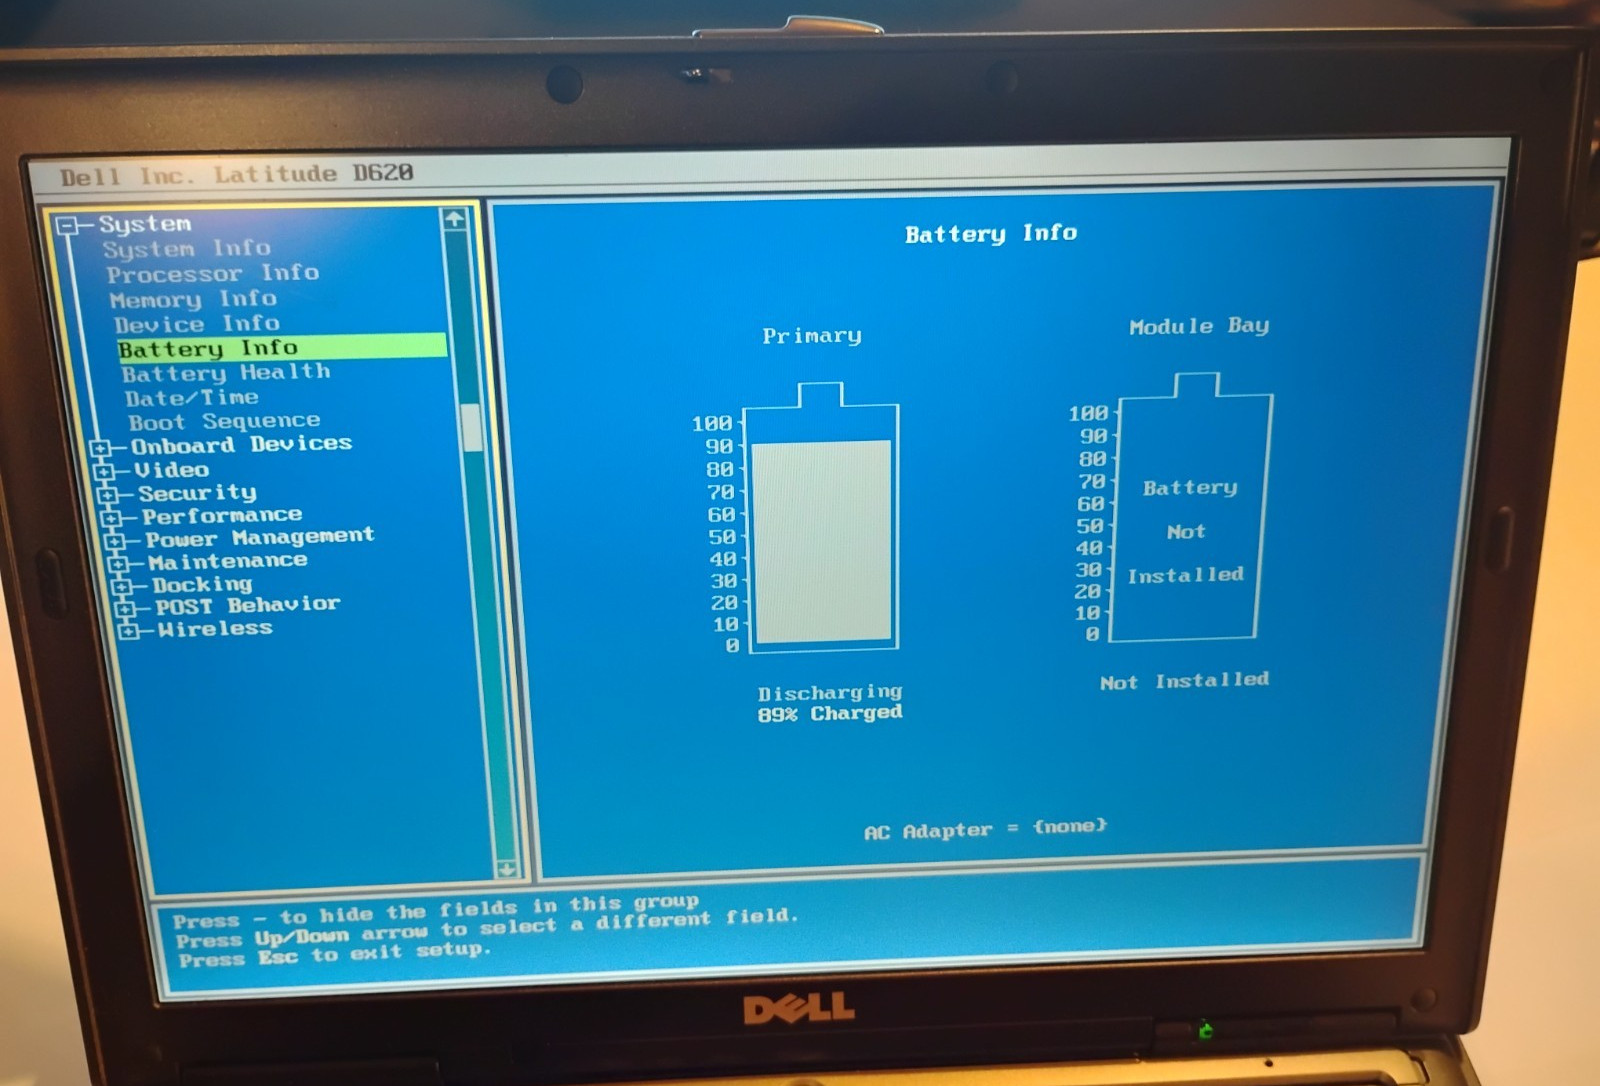The width and height of the screenshot is (1600, 1086).
Task: Click the 'Press Up/Down arrow' hint line
Action: (x=487, y=930)
